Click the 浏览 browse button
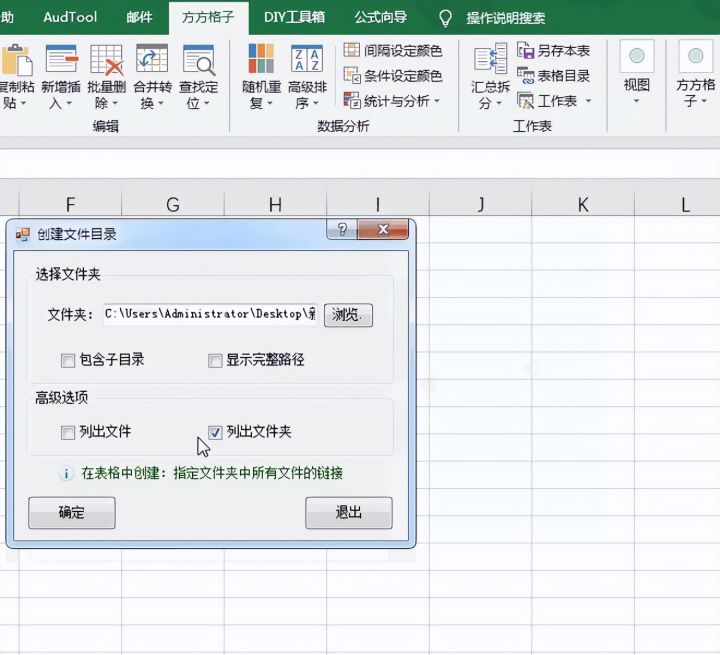The height and width of the screenshot is (655, 720). tap(348, 315)
